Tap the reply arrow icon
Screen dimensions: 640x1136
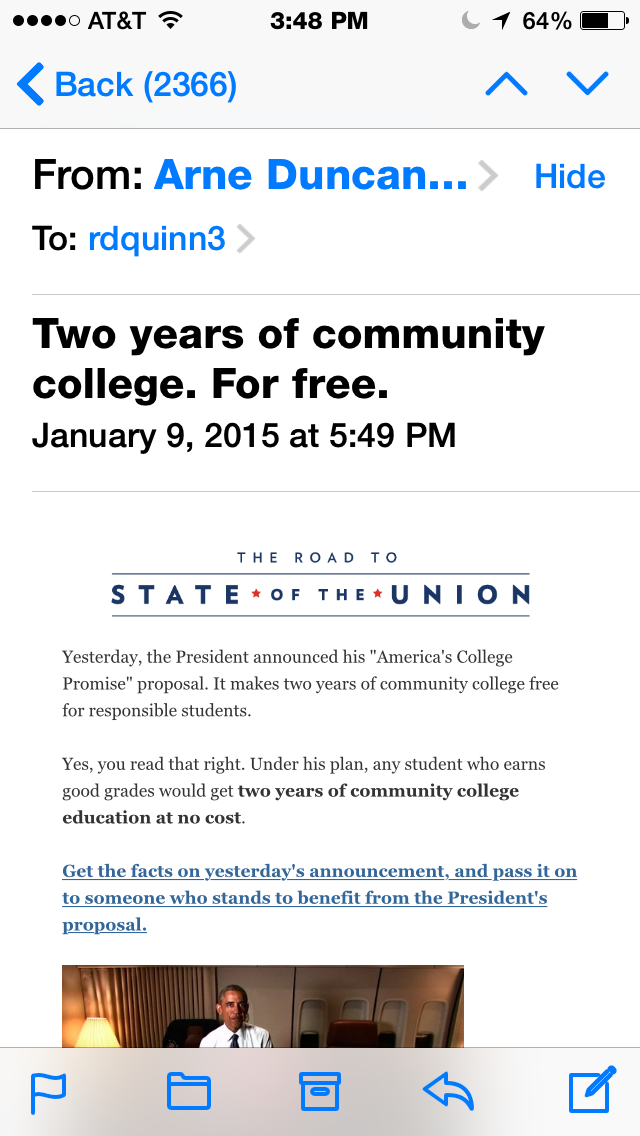tap(448, 1092)
